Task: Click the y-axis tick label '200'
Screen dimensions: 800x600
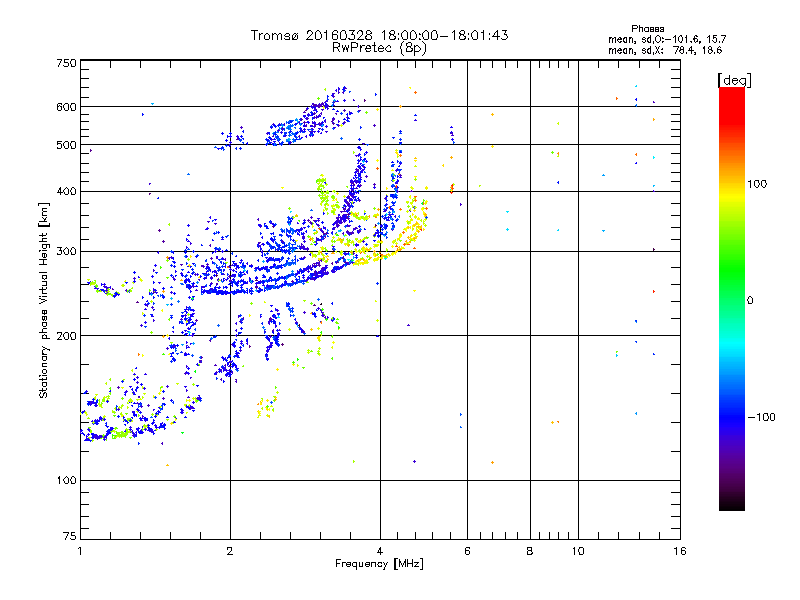Action: (x=66, y=336)
